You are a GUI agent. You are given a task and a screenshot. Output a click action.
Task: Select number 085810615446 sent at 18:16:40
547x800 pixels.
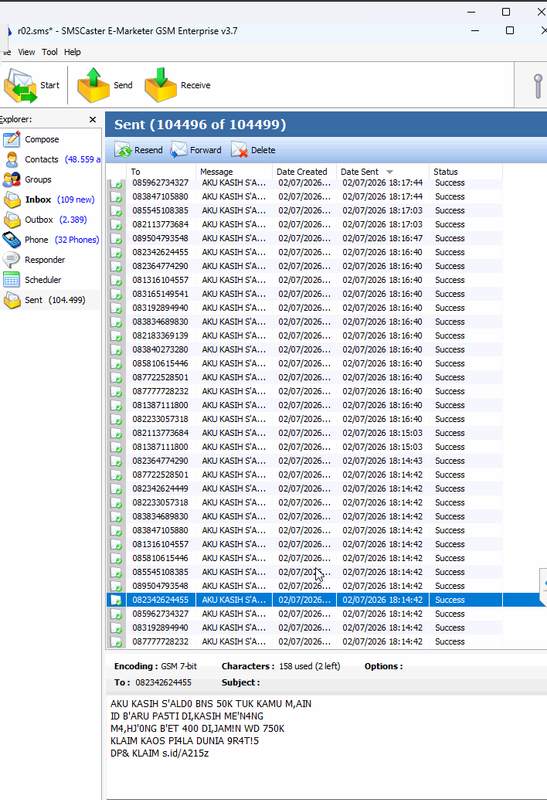tap(160, 363)
